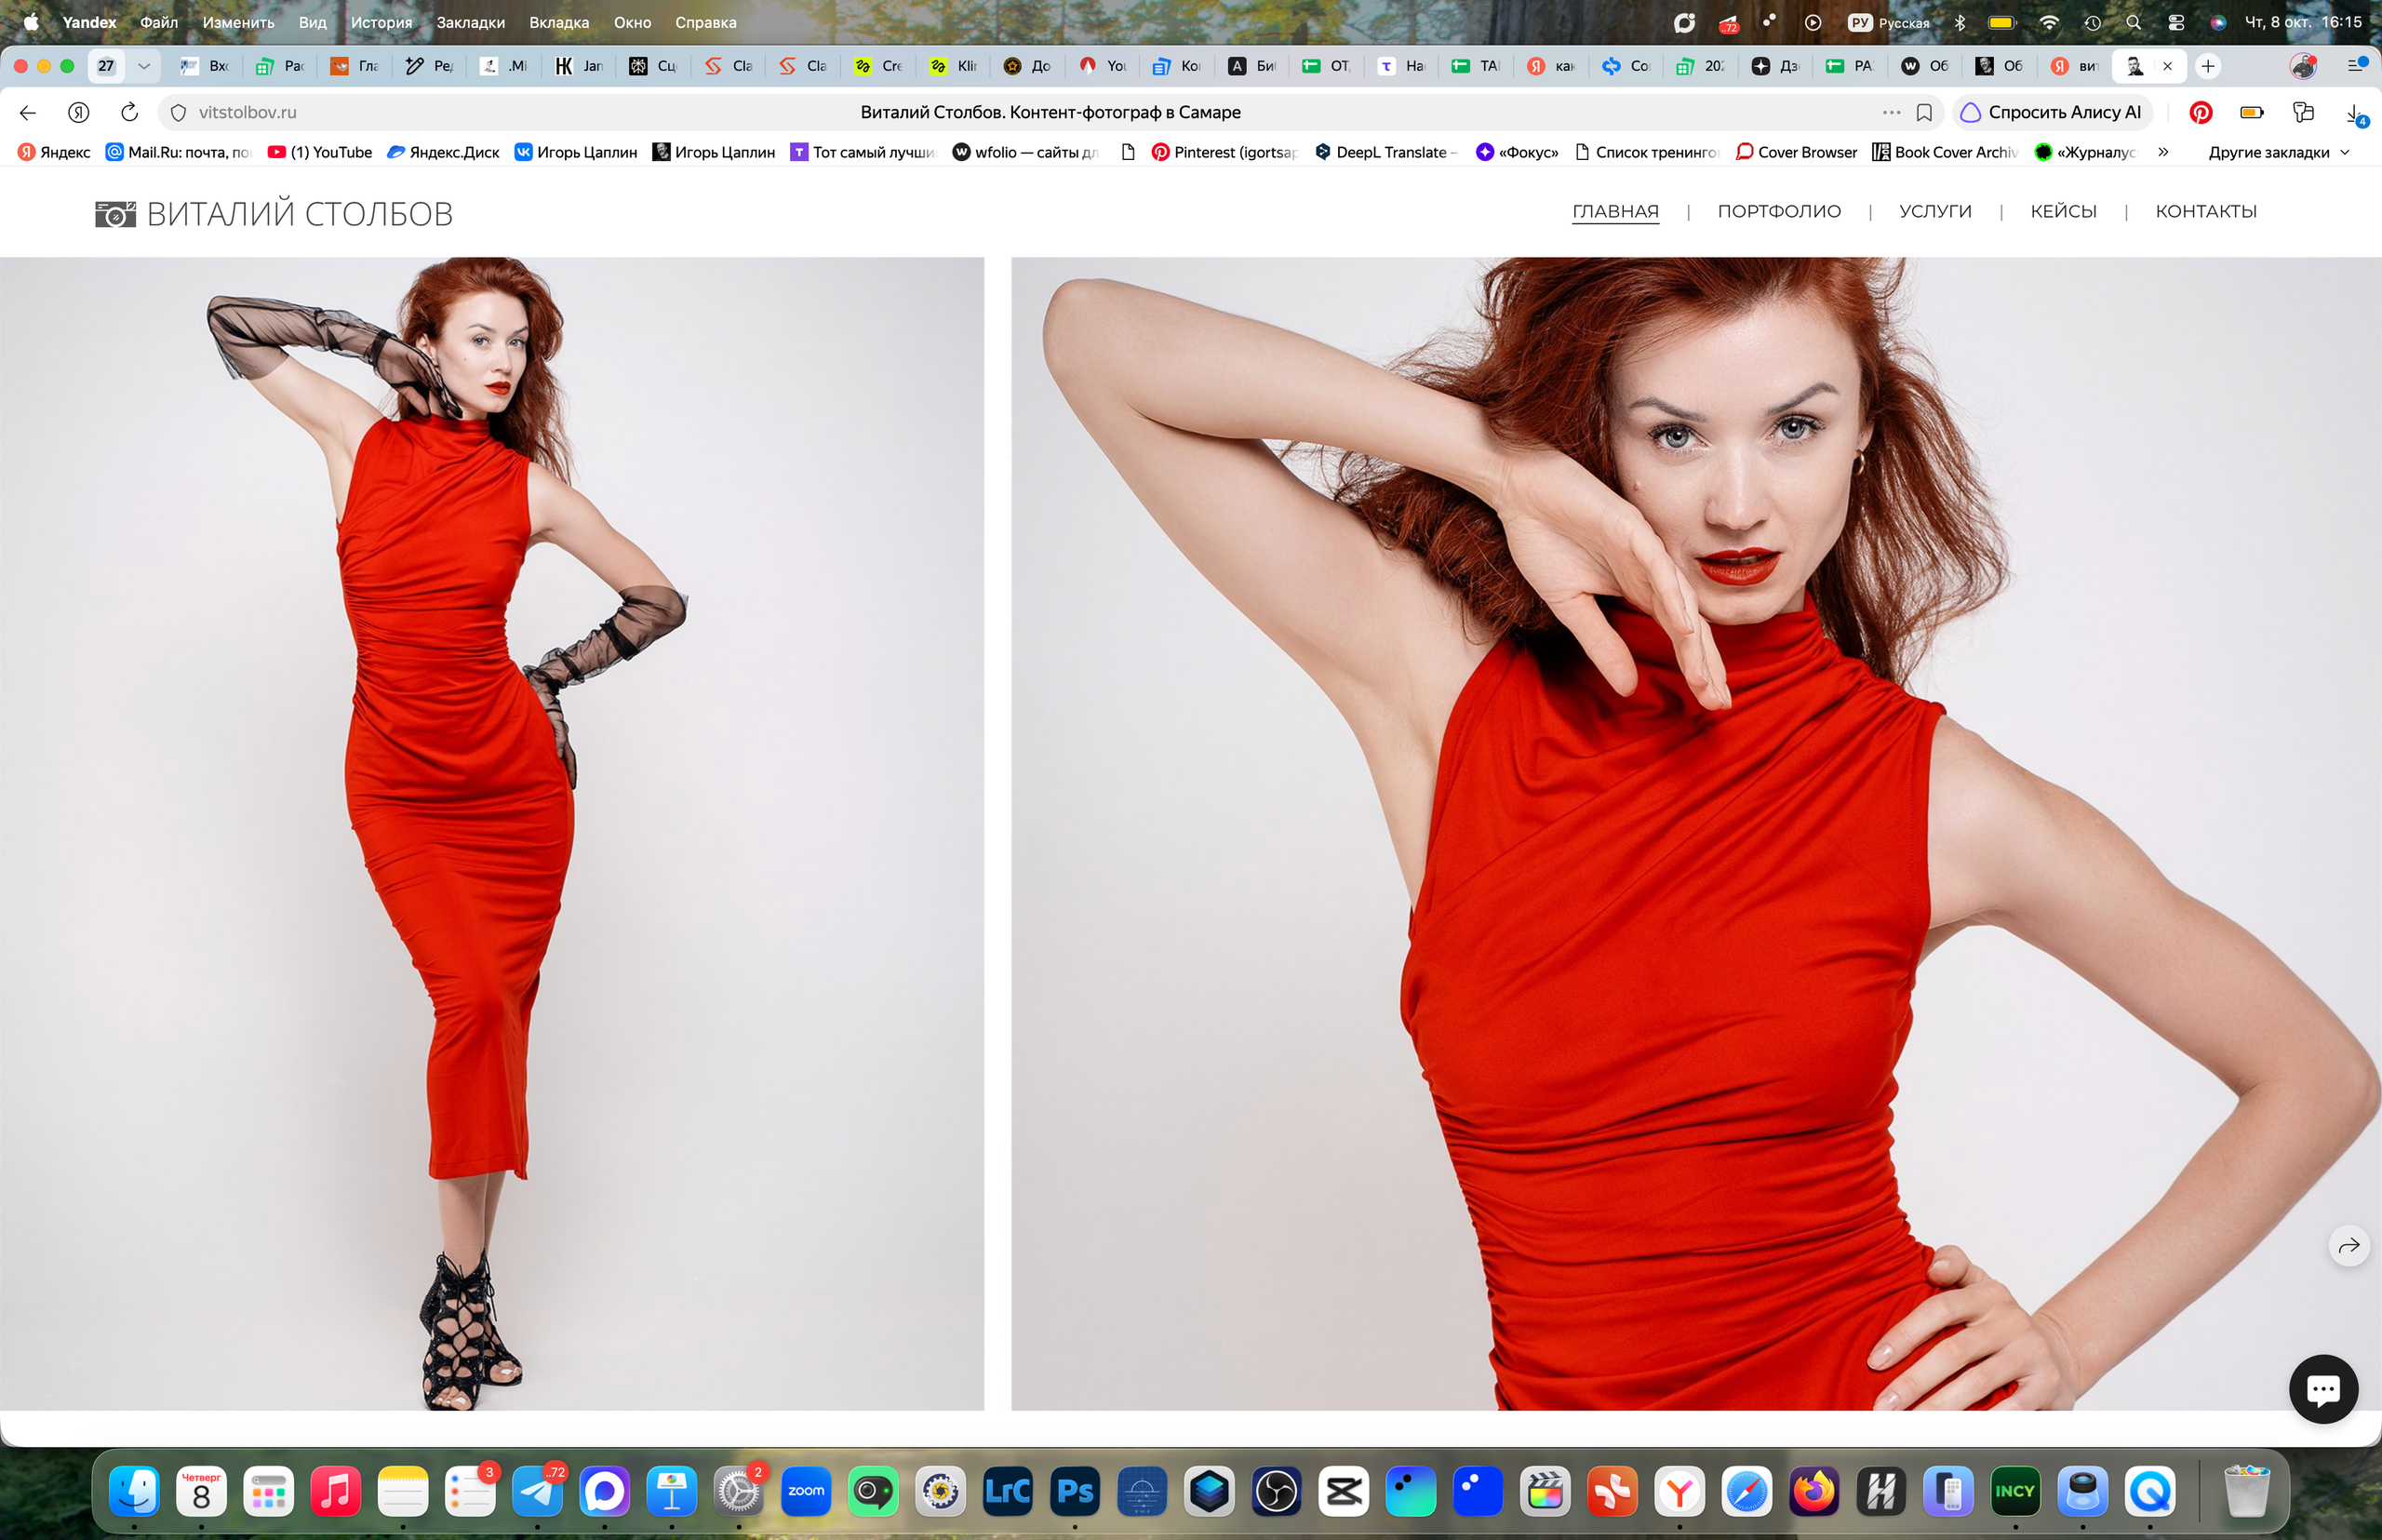Open Finder from the dock
Viewport: 2382px width, 1540px height.
(134, 1491)
